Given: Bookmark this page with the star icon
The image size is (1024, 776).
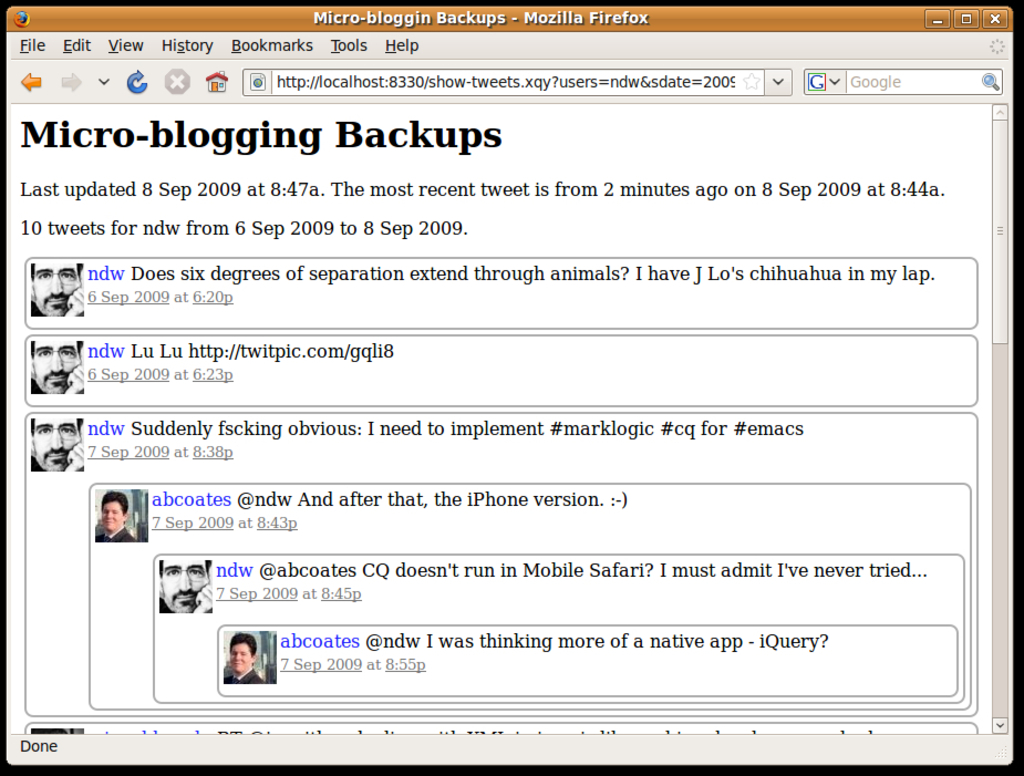Looking at the screenshot, I should (x=752, y=82).
